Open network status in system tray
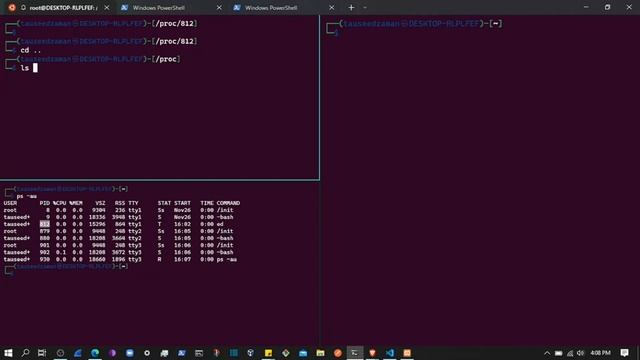Image resolution: width=640 pixels, height=360 pixels. point(570,353)
